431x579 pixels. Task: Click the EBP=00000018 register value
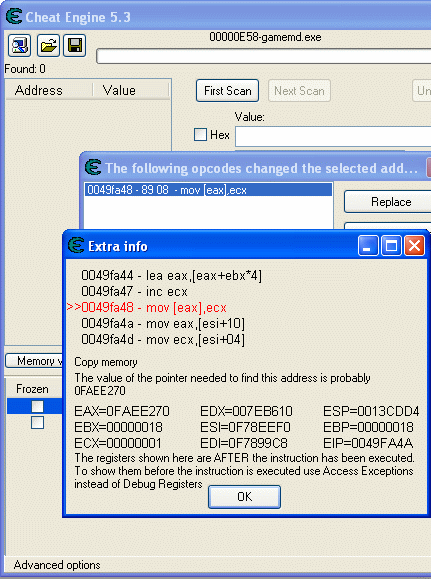[368, 427]
